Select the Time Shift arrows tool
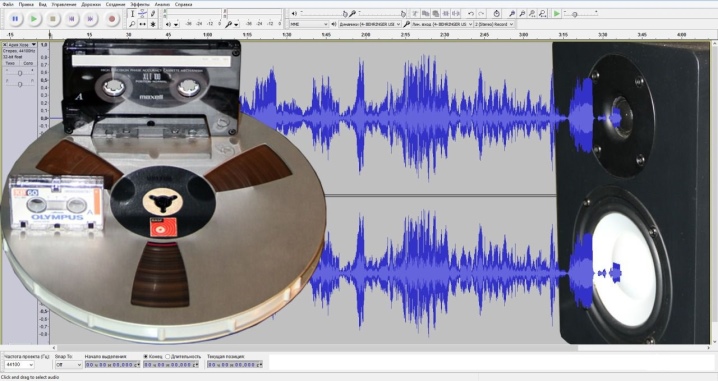718x381 pixels. point(142,24)
